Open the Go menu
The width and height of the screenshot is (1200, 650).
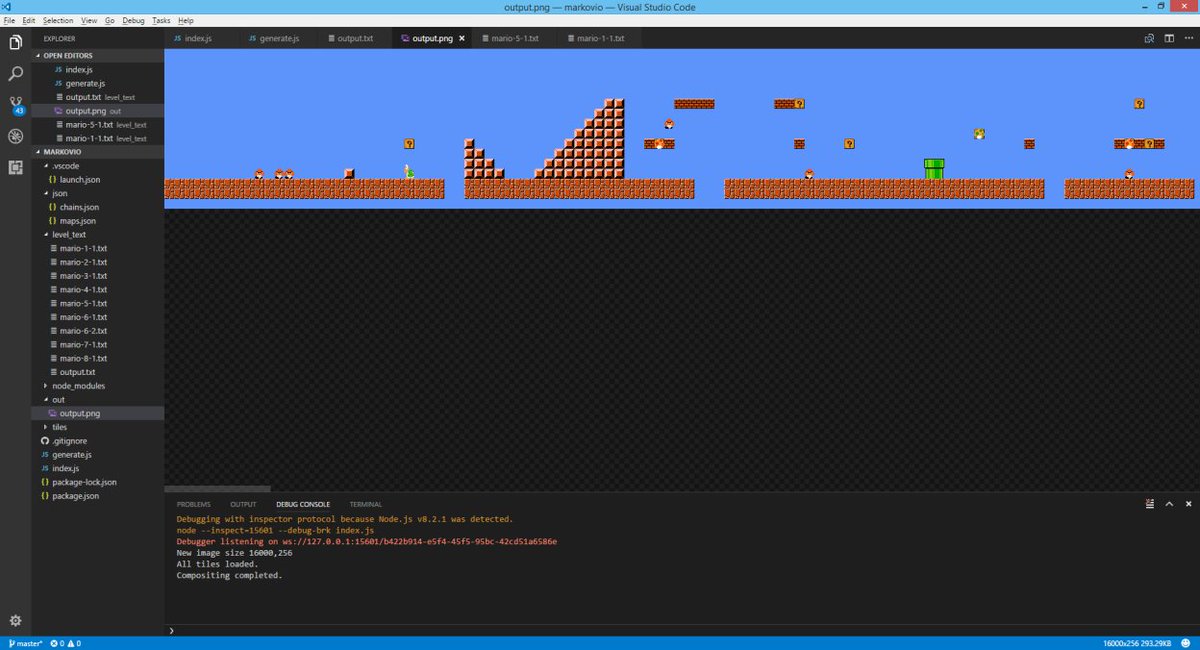(110, 20)
